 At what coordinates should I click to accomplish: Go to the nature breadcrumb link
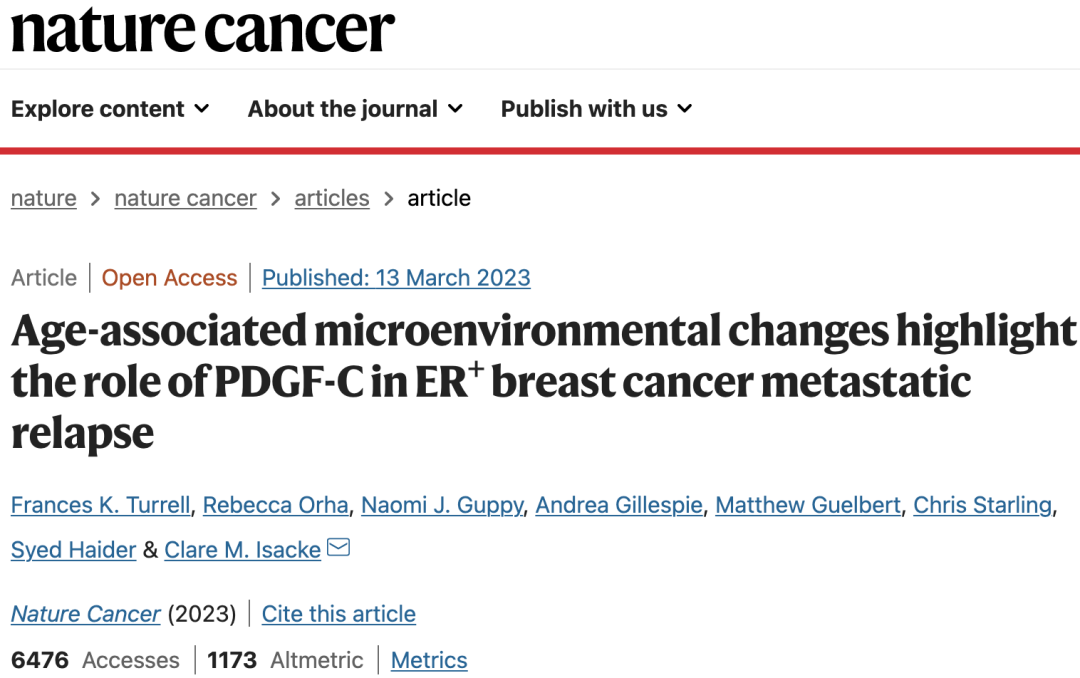(44, 198)
